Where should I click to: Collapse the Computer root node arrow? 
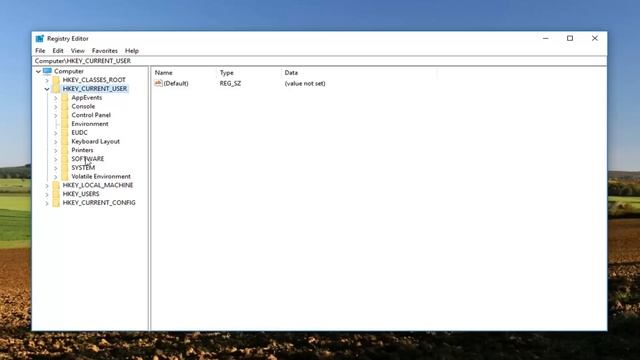point(38,71)
